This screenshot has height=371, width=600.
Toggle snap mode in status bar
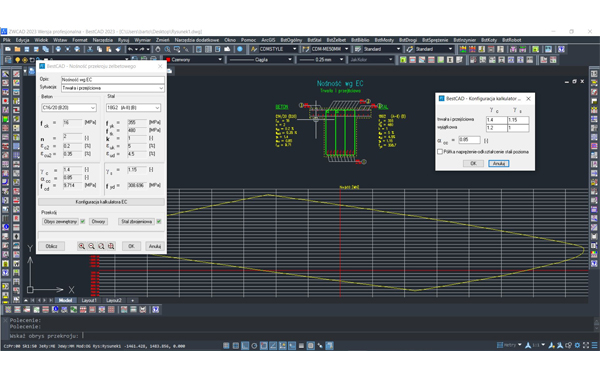click(x=226, y=346)
